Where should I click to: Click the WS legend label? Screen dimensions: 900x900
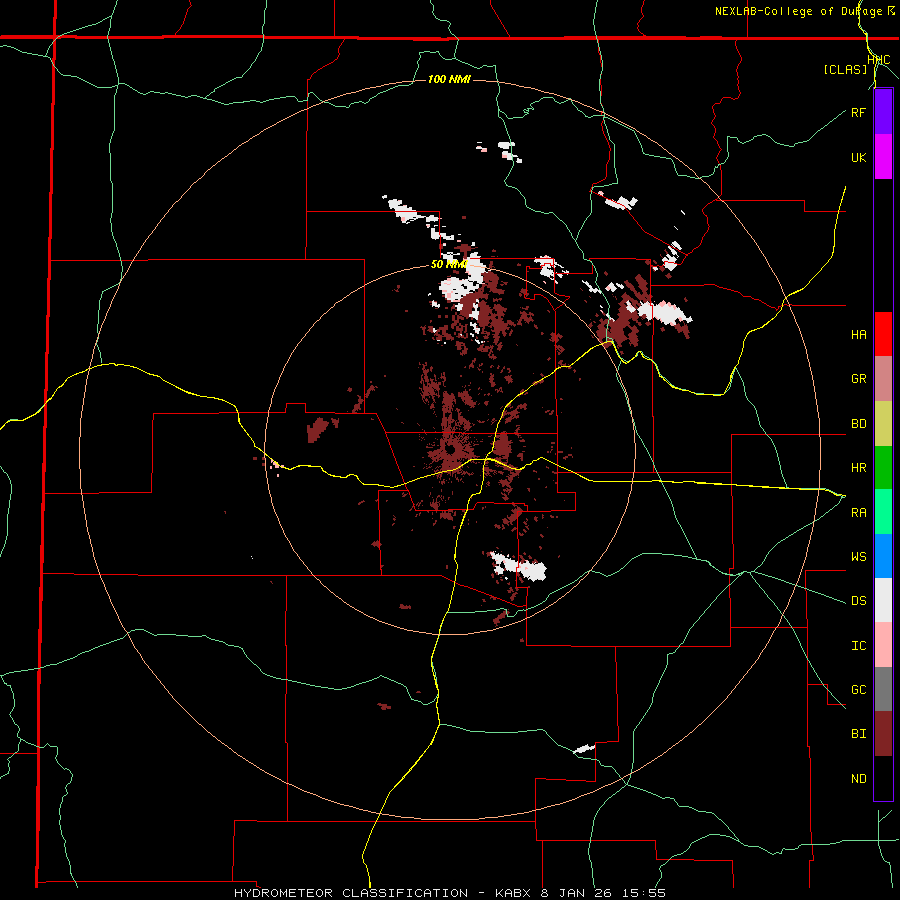tap(858, 557)
